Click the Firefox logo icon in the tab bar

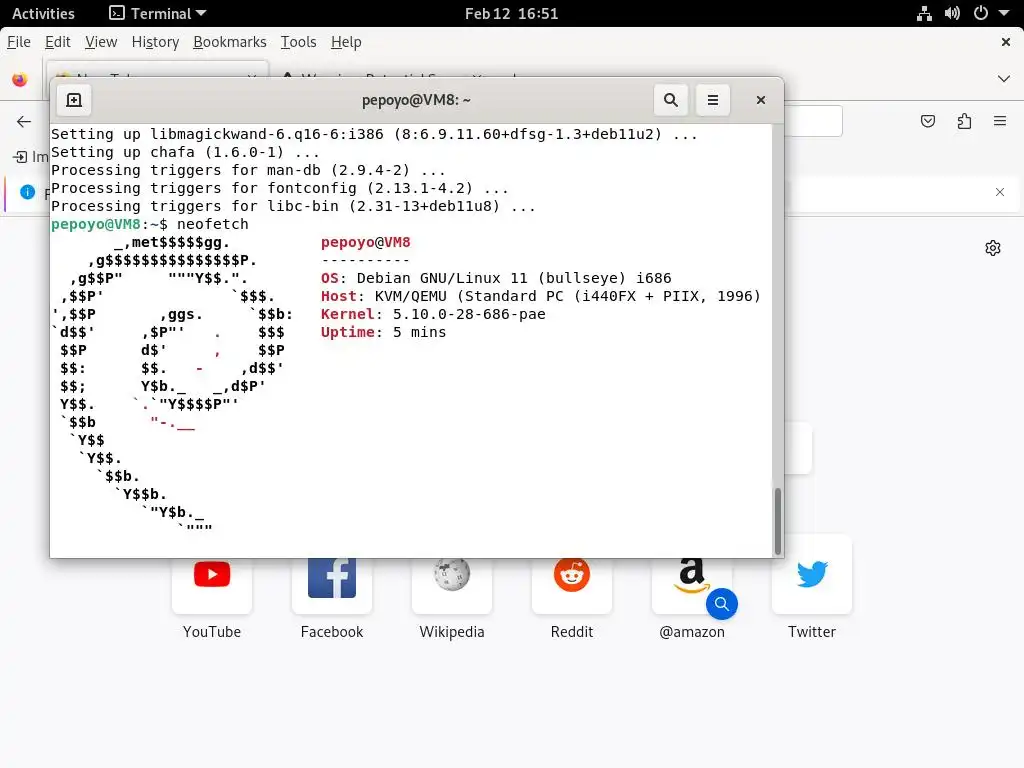20,80
